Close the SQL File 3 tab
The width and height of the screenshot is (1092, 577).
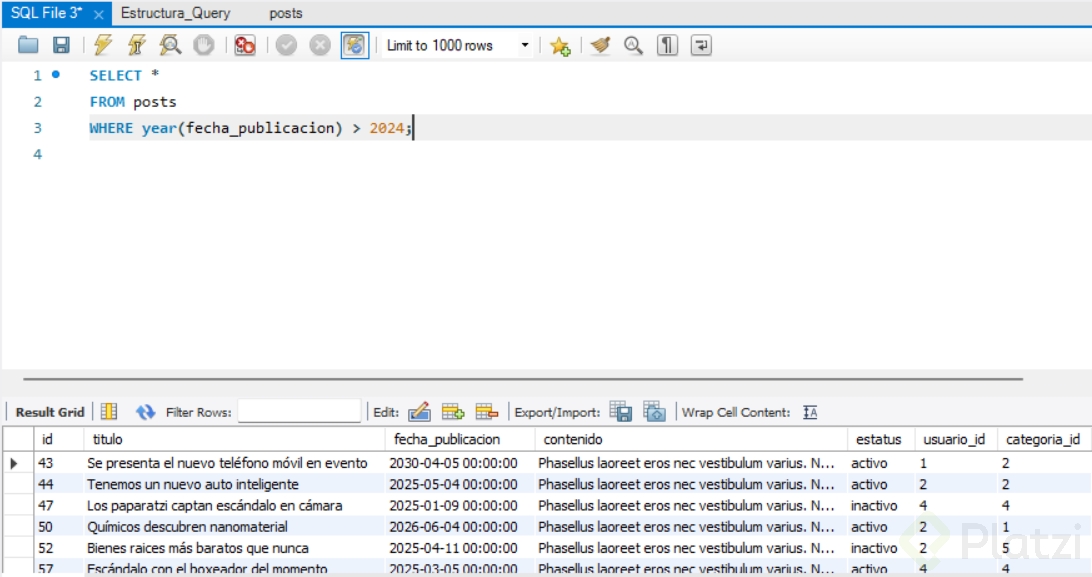coord(99,15)
